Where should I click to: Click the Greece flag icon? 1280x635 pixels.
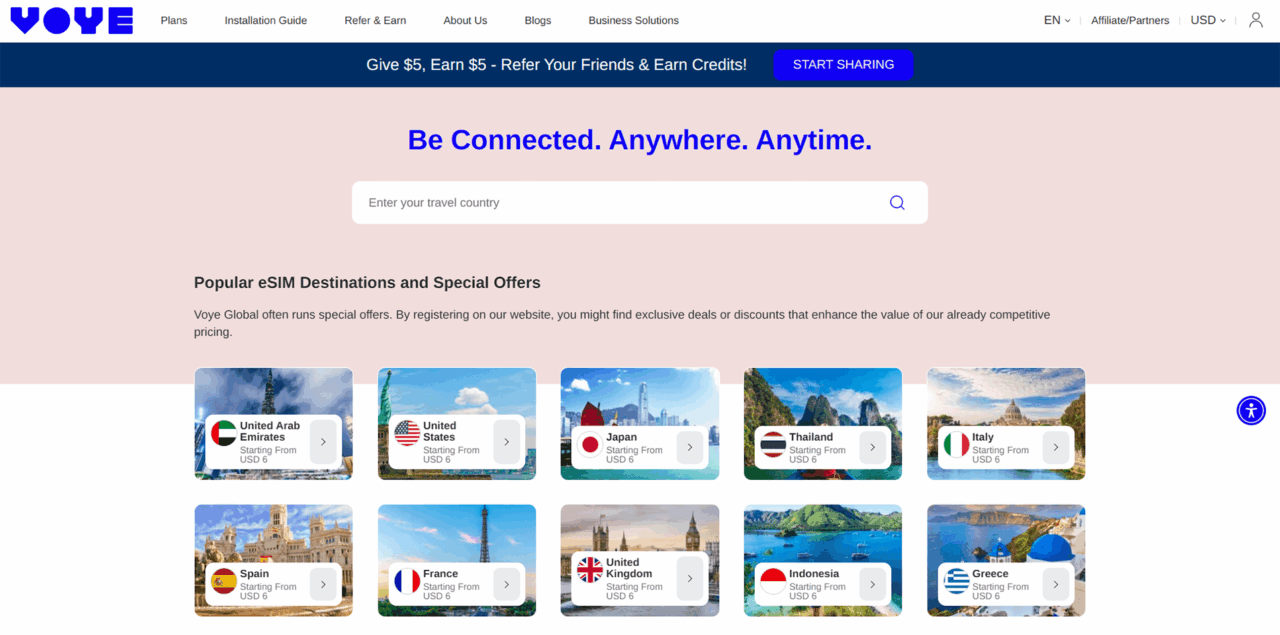click(957, 581)
